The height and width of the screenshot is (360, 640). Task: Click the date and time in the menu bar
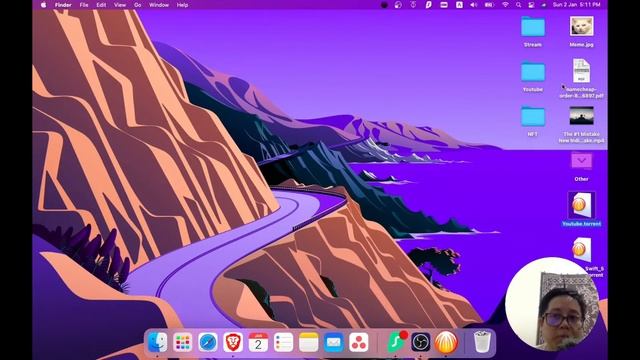(576, 5)
